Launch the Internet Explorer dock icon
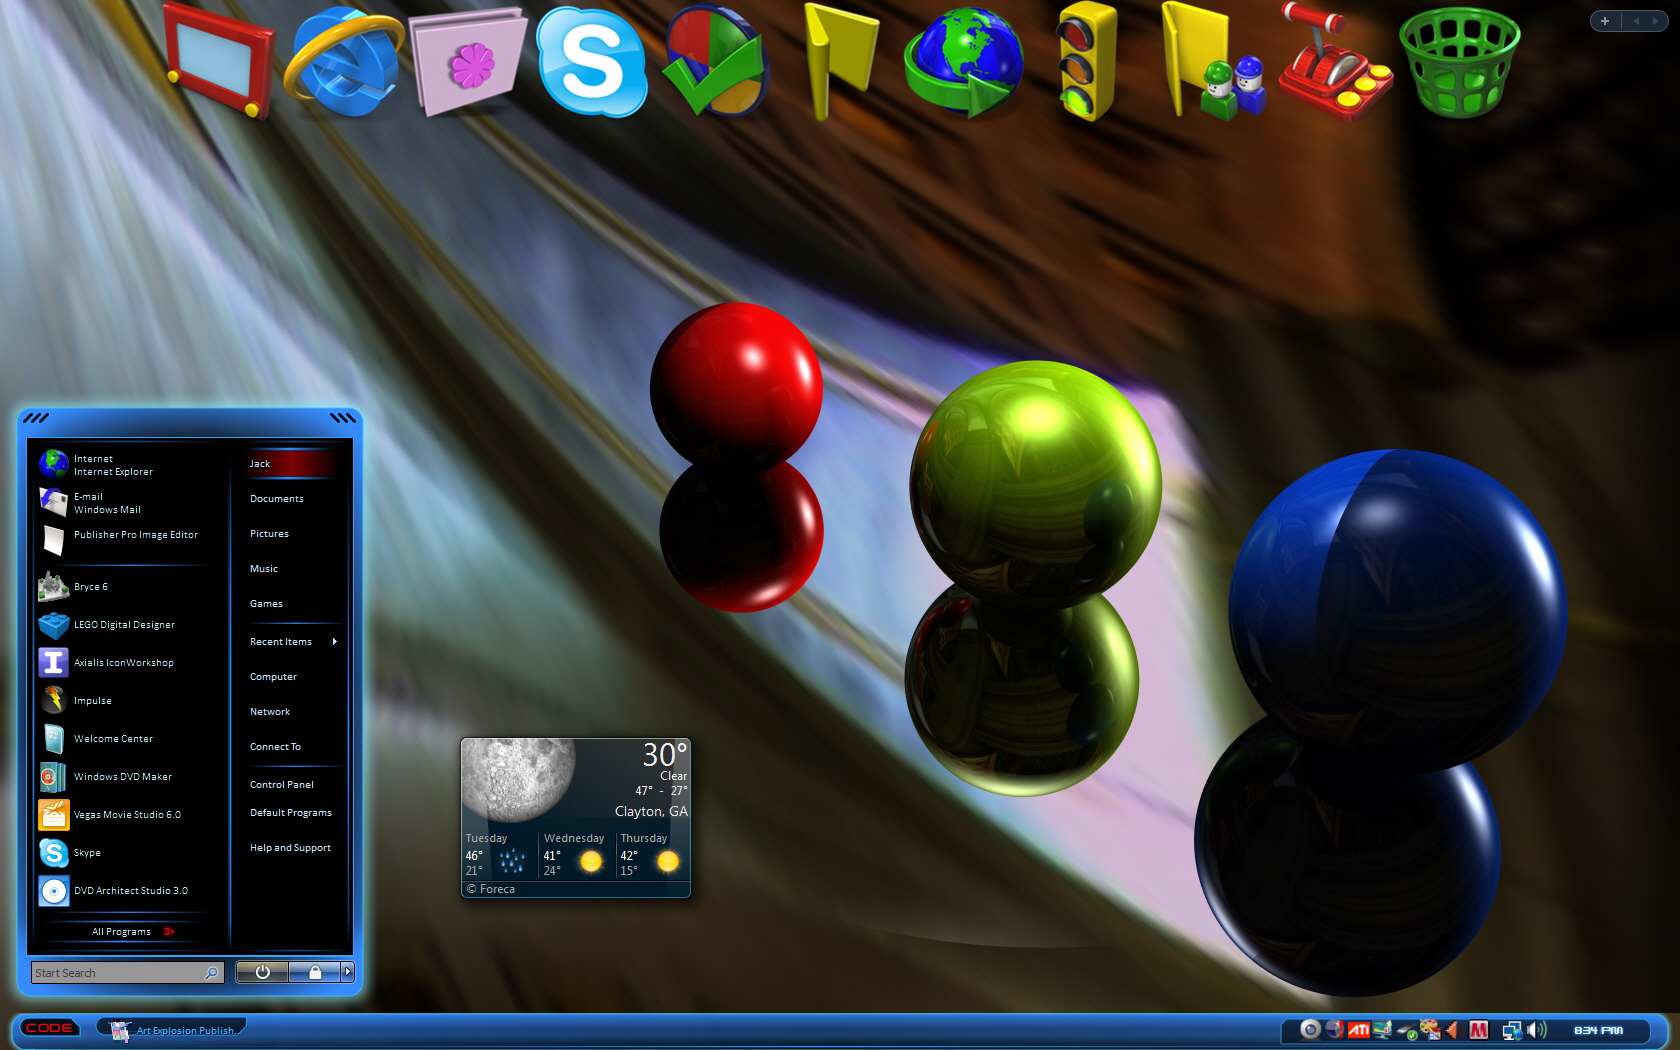 click(x=344, y=63)
